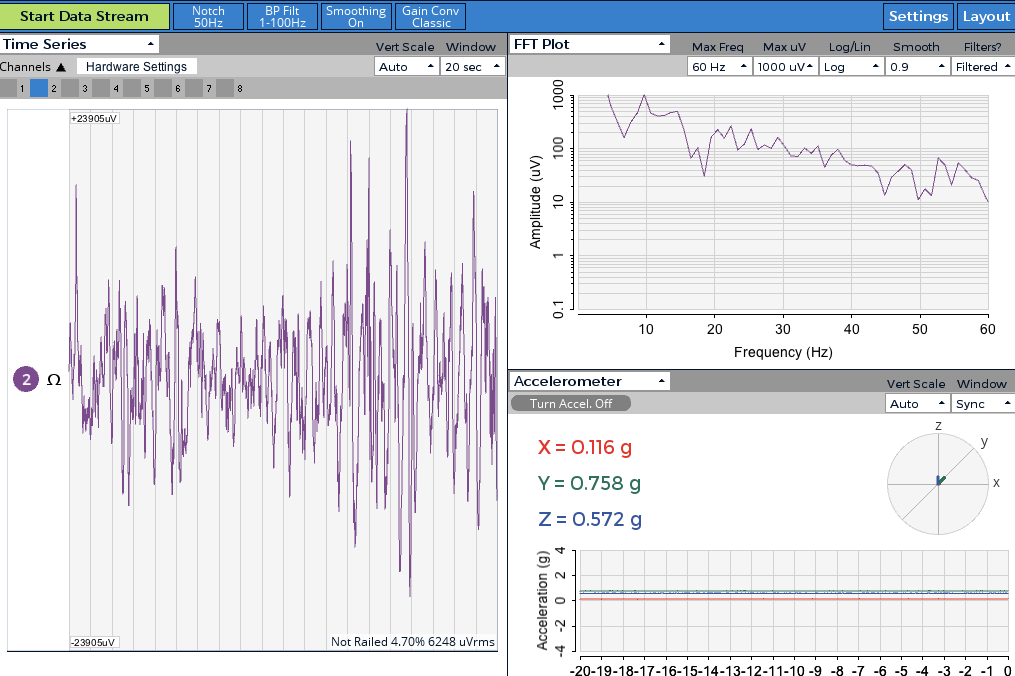This screenshot has width=1015, height=676.
Task: Click the purple channel 2 circle icon
Action: tap(26, 379)
